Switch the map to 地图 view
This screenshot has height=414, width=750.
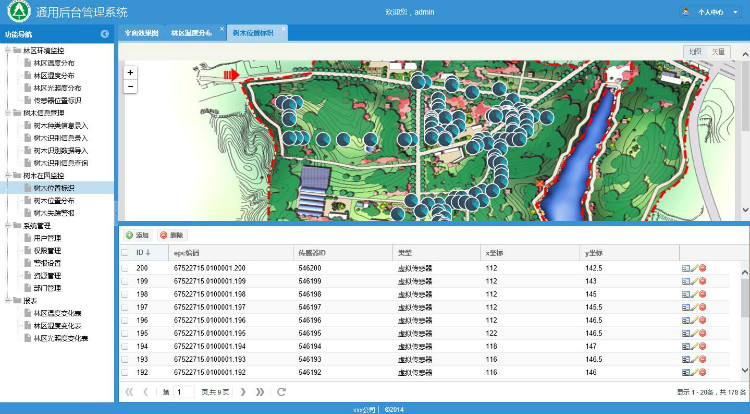(x=695, y=52)
